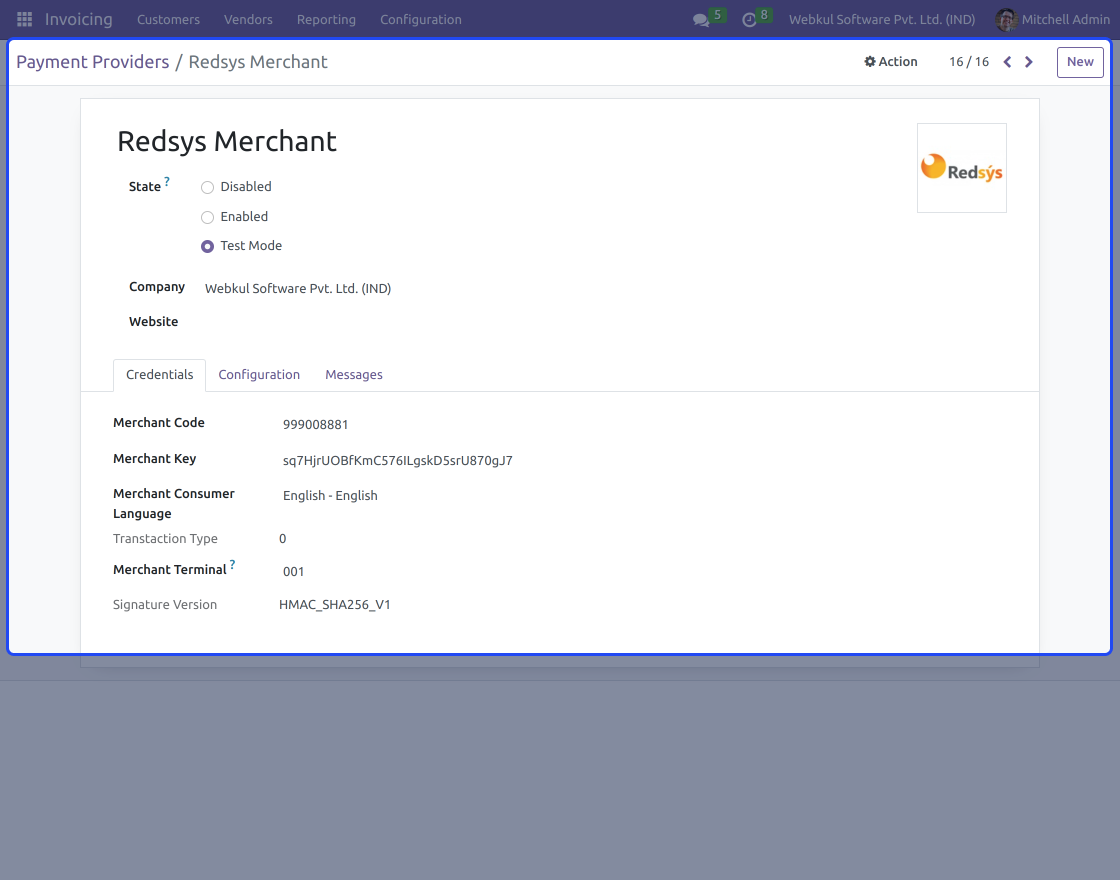Screen dimensions: 1120x880
Task: Click the Company field dropdown value
Action: [x=298, y=289]
